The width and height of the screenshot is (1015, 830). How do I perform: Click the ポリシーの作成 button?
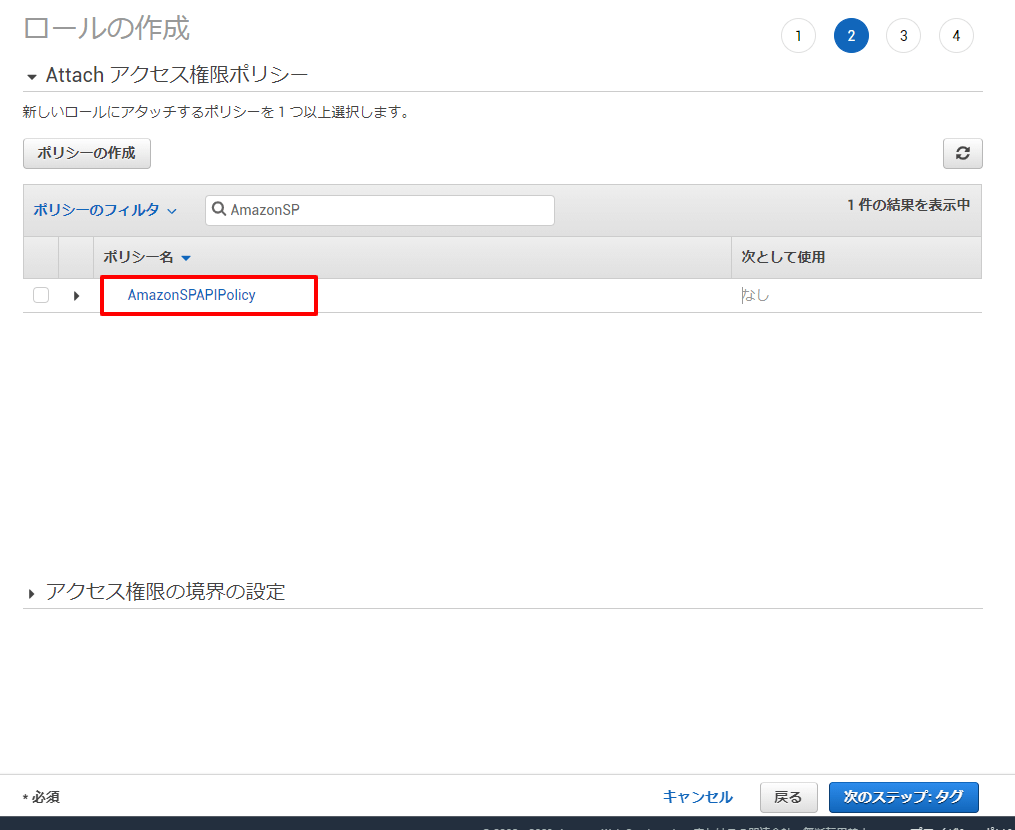(87, 153)
